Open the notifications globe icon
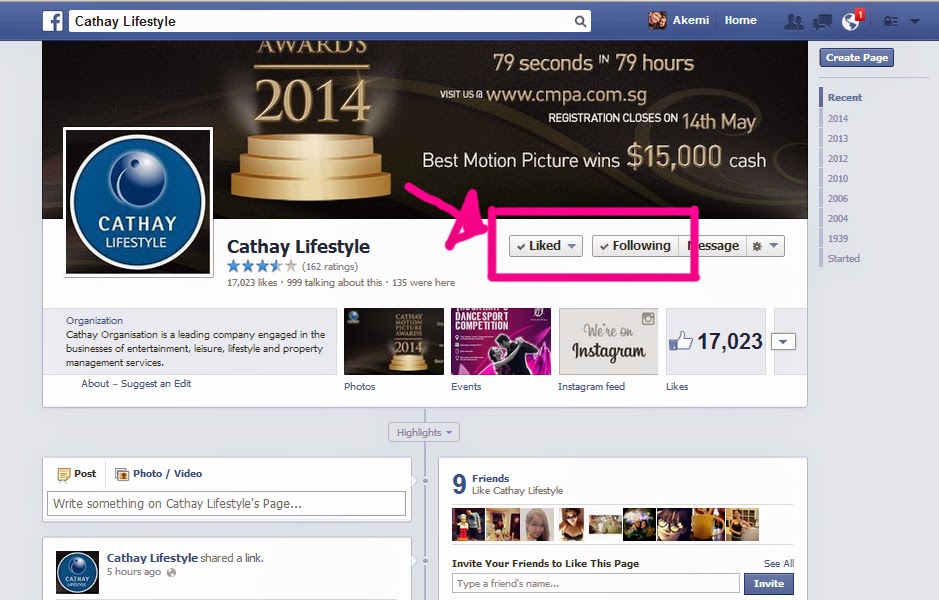Image resolution: width=939 pixels, height=600 pixels. pyautogui.click(x=850, y=22)
